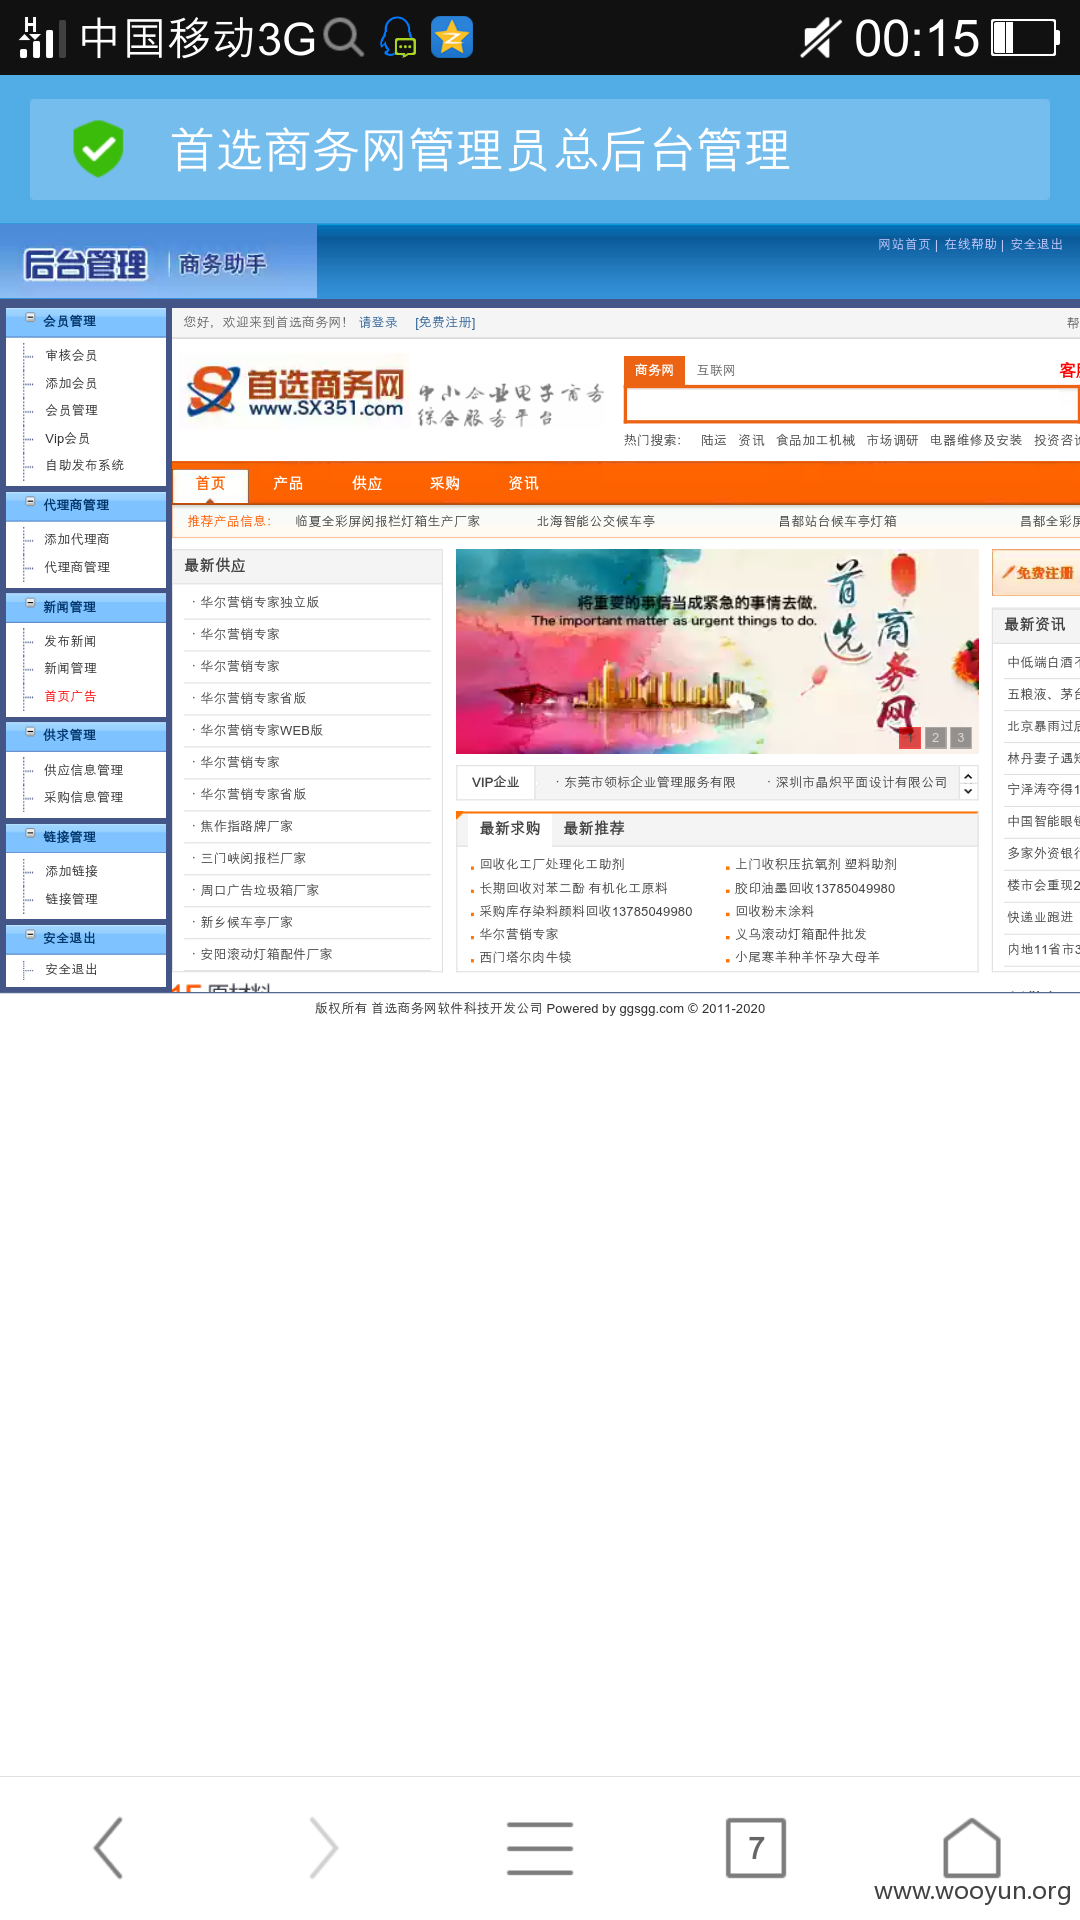Tap the battery indicator icon
The width and height of the screenshot is (1080, 1920).
point(1025,38)
